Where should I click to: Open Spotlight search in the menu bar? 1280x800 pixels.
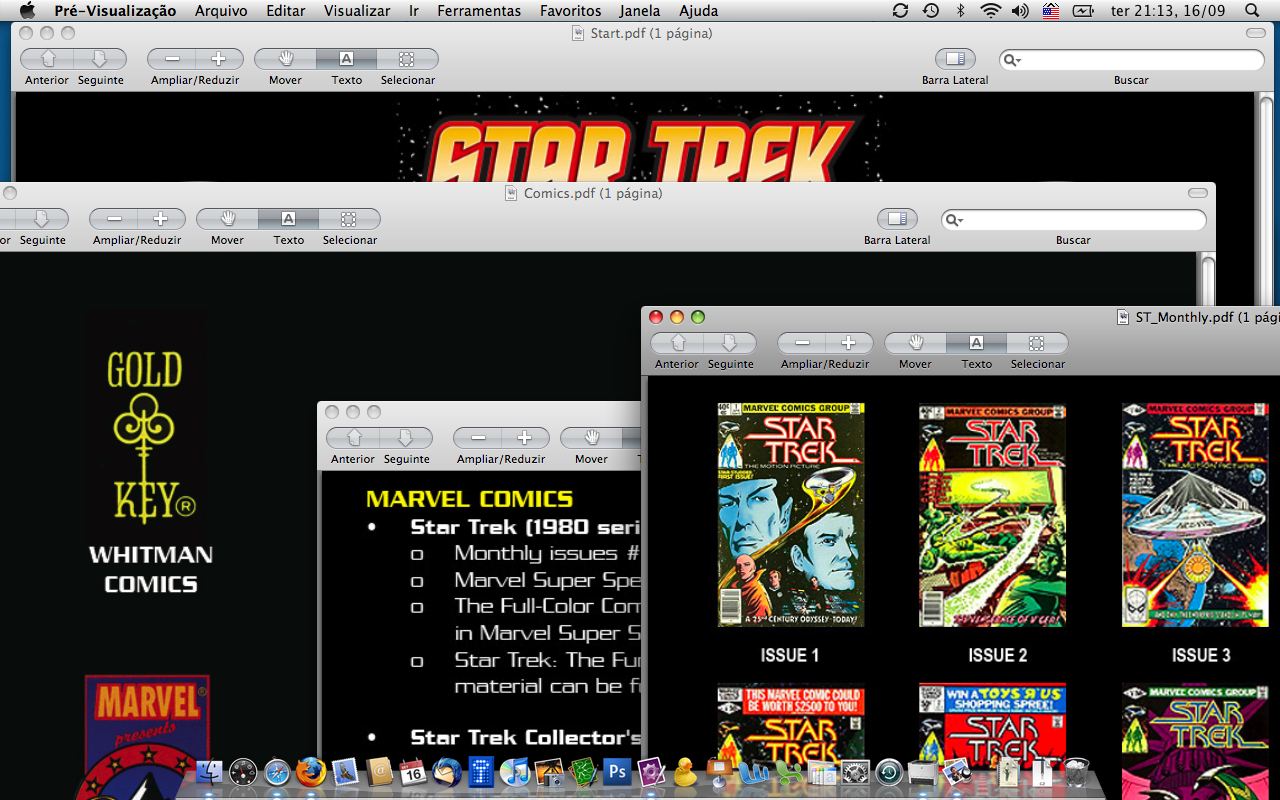pos(1252,11)
